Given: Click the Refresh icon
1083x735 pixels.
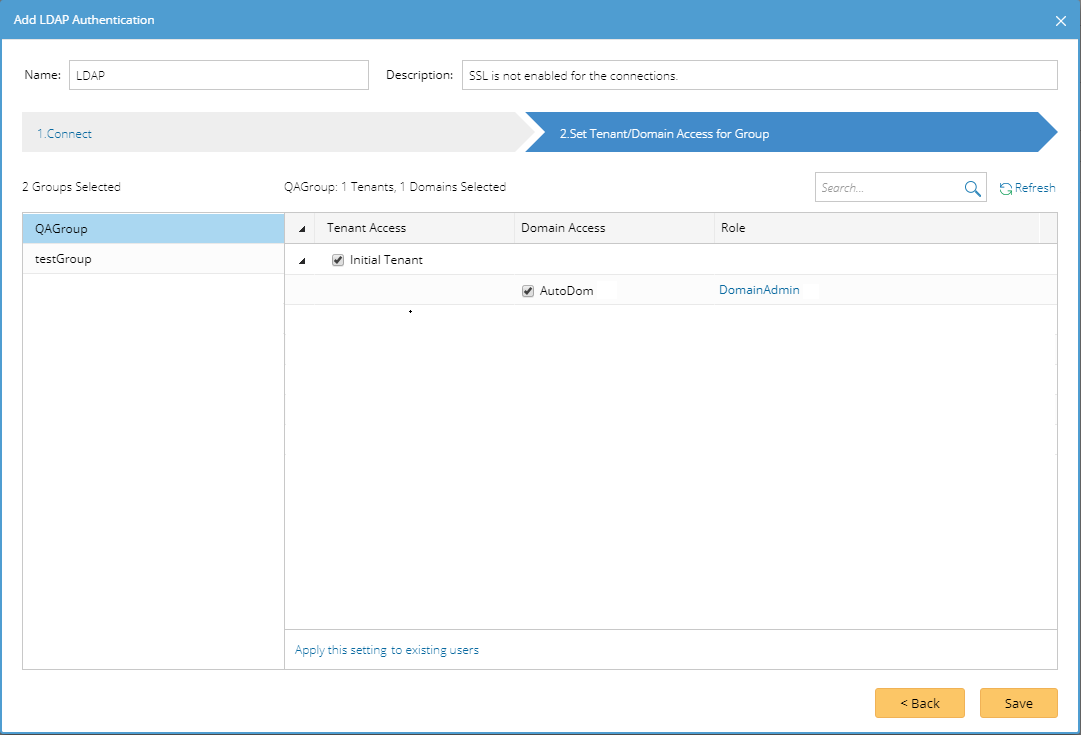Looking at the screenshot, I should click(x=1006, y=188).
